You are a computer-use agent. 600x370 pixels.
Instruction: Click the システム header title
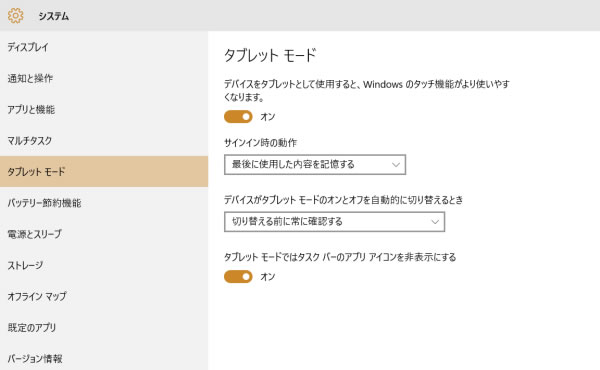(x=54, y=16)
